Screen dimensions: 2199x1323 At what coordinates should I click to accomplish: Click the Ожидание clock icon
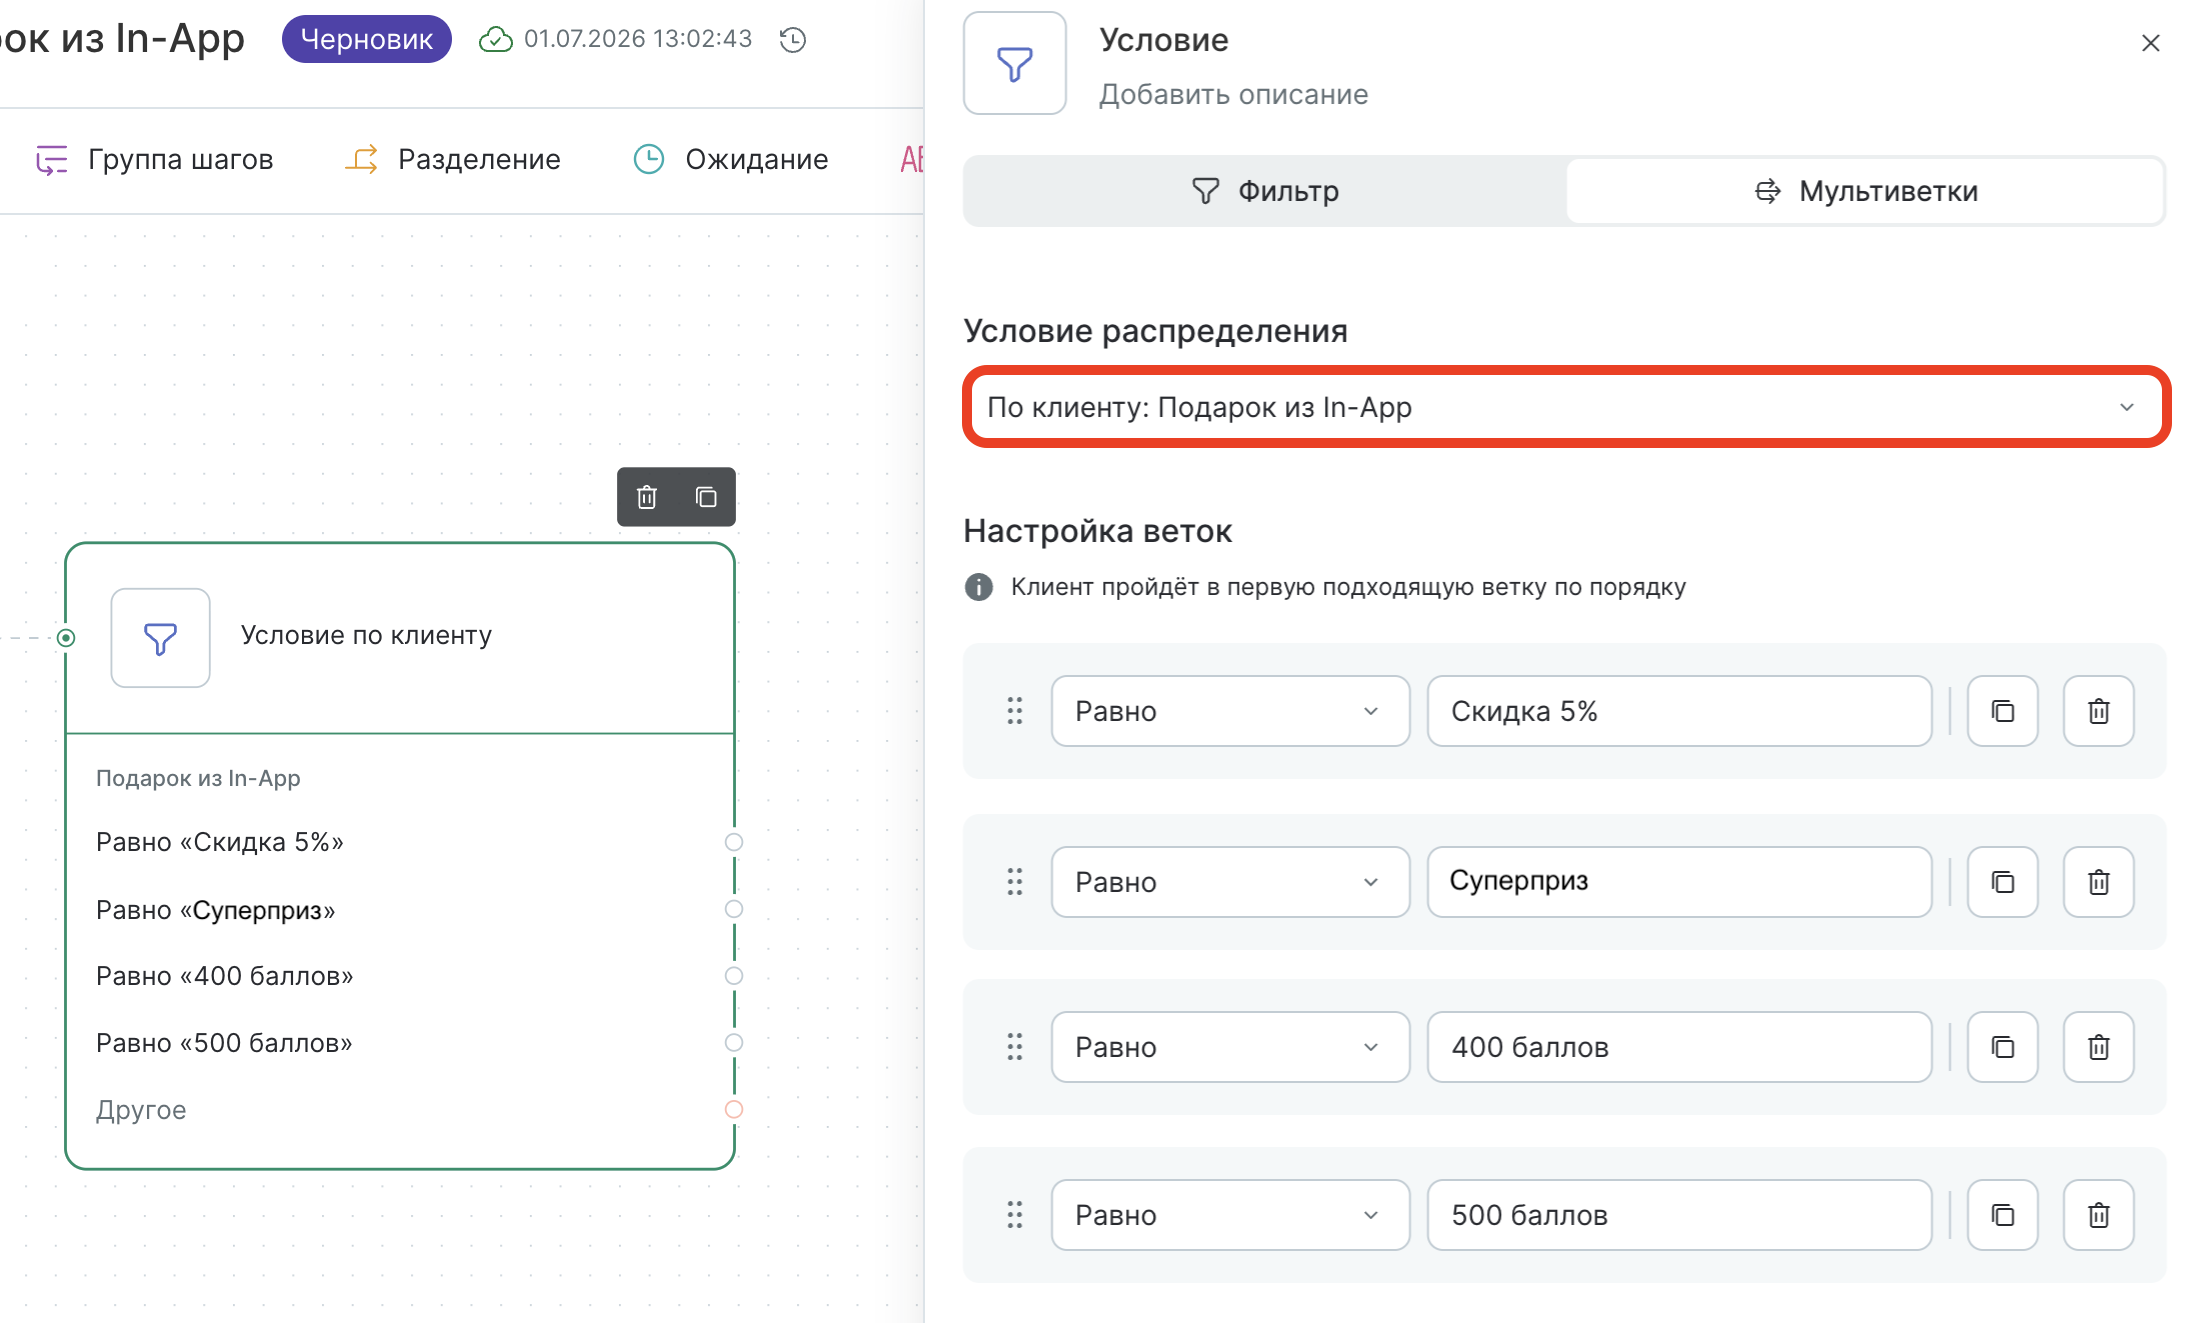click(x=649, y=159)
